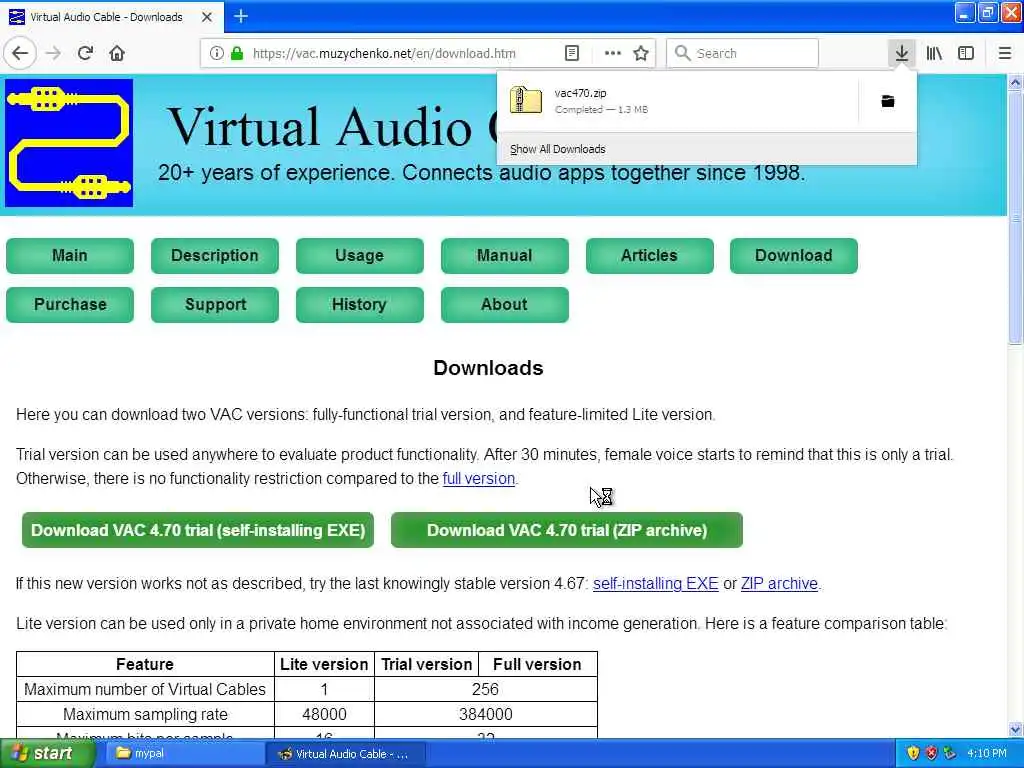Click the vac470.zip file name text
This screenshot has width=1024, height=768.
pos(581,93)
